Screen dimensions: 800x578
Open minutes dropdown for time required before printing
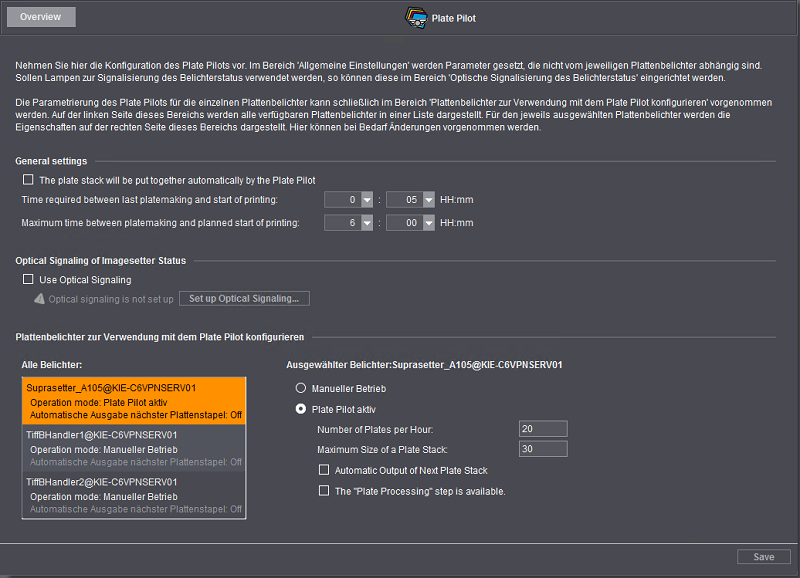[x=429, y=200]
